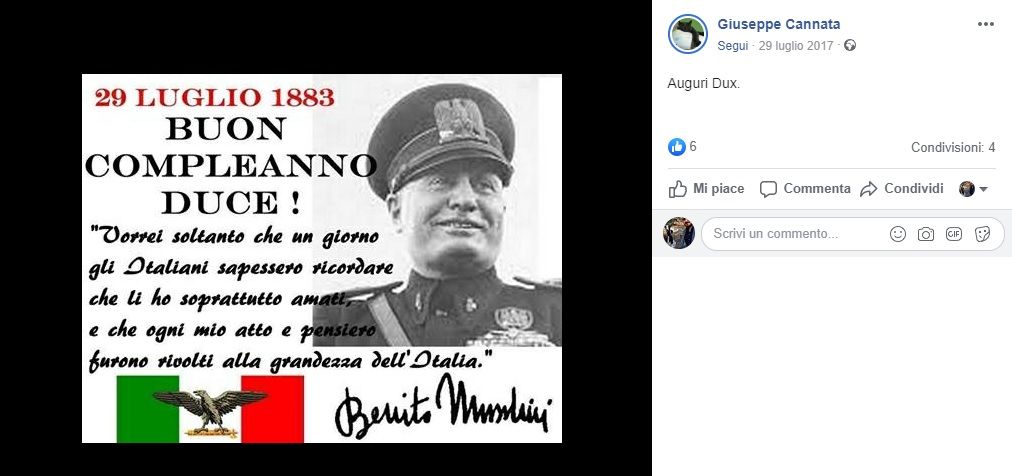Click the Mi piace button

coord(707,189)
